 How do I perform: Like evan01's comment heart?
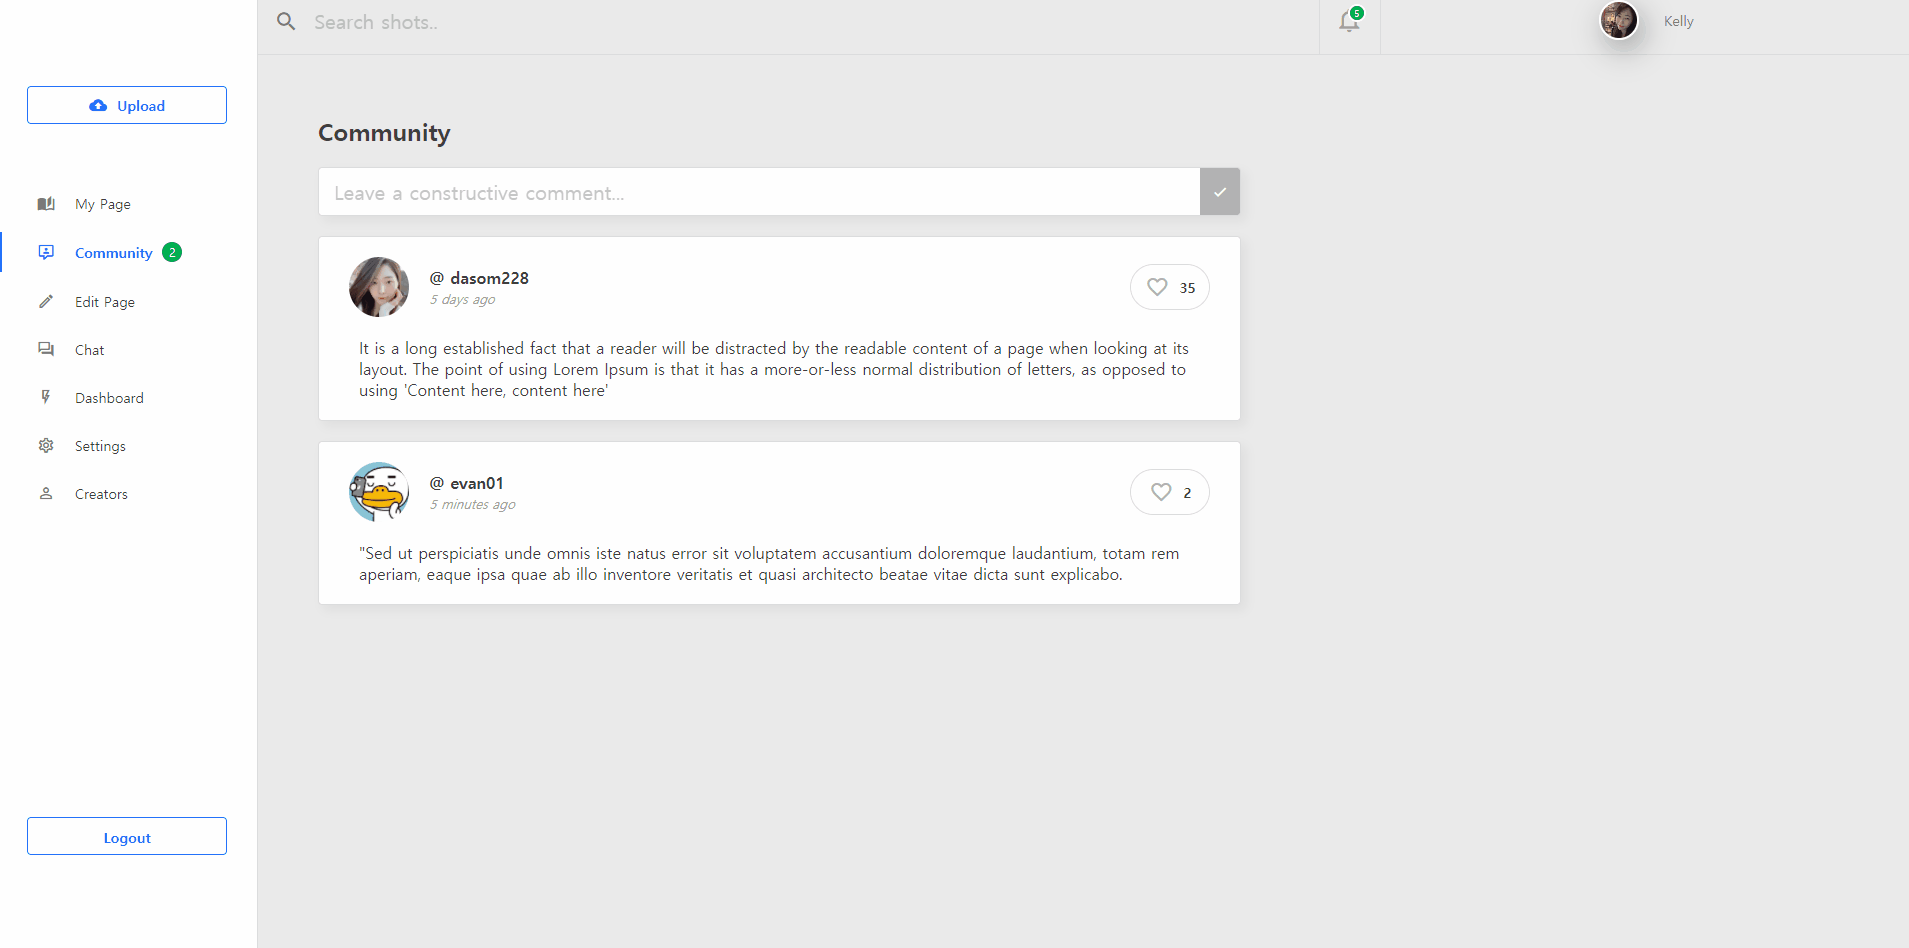click(1161, 492)
